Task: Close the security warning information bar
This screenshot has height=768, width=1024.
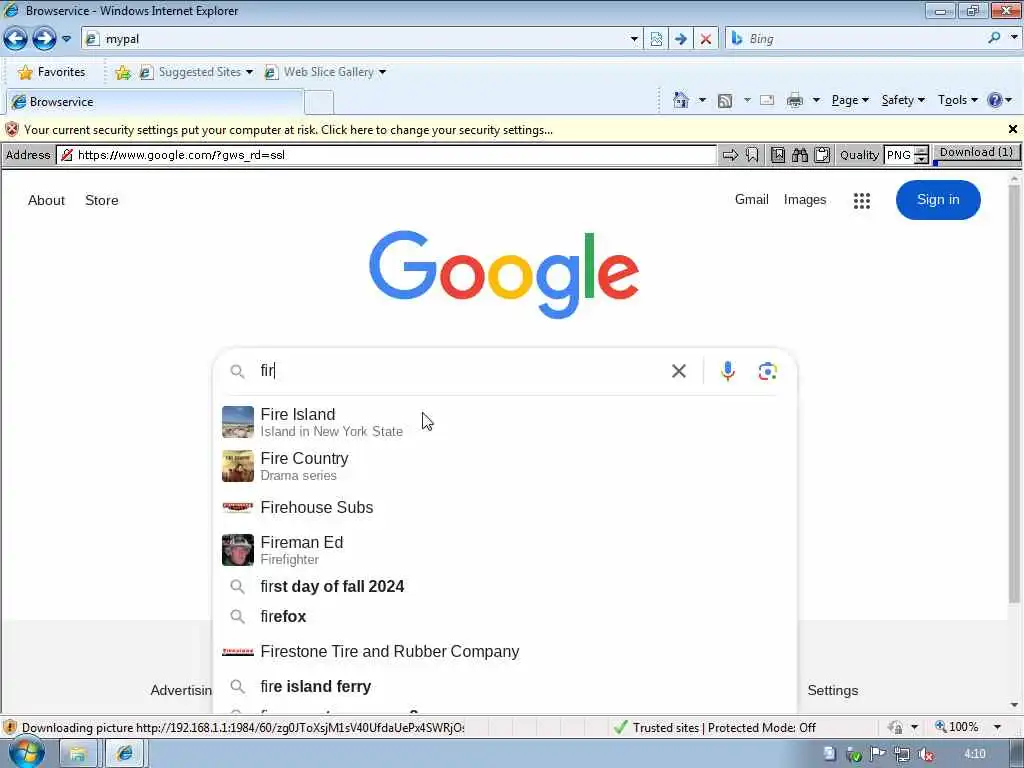Action: tap(1013, 129)
